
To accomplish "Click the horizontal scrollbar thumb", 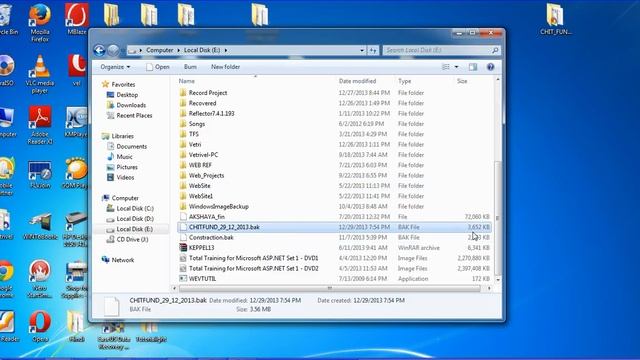I will tap(330, 288).
